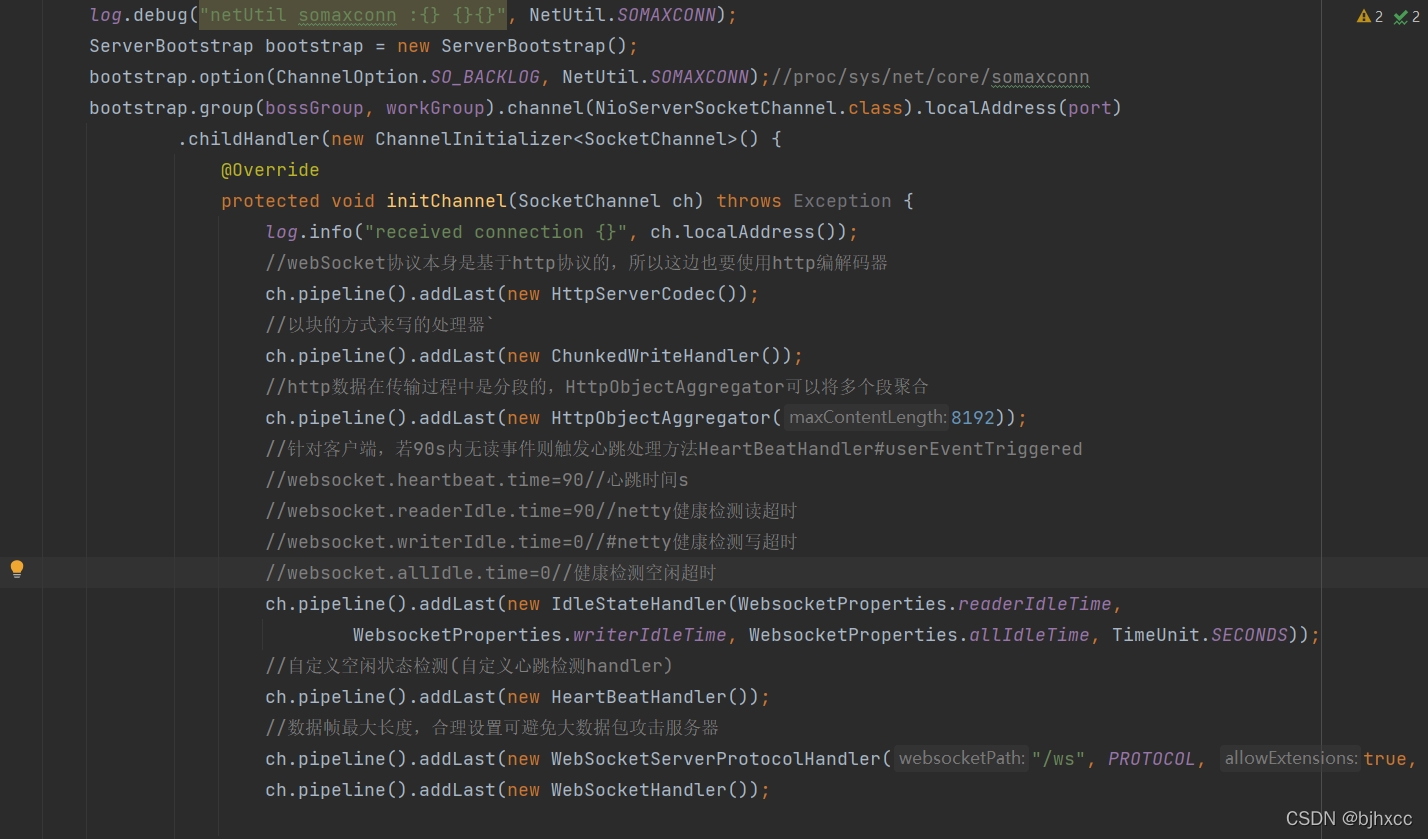The image size is (1428, 839).
Task: Click the PROTOCOL constant
Action: point(1151,759)
